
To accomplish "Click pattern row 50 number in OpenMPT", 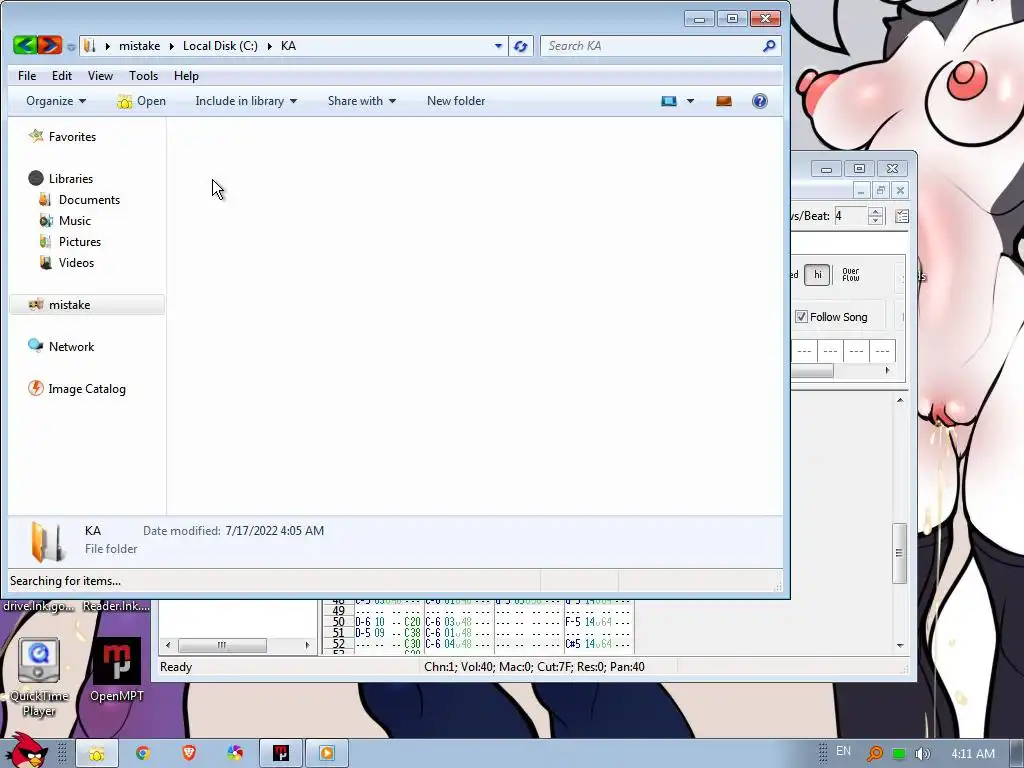I will click(338, 622).
